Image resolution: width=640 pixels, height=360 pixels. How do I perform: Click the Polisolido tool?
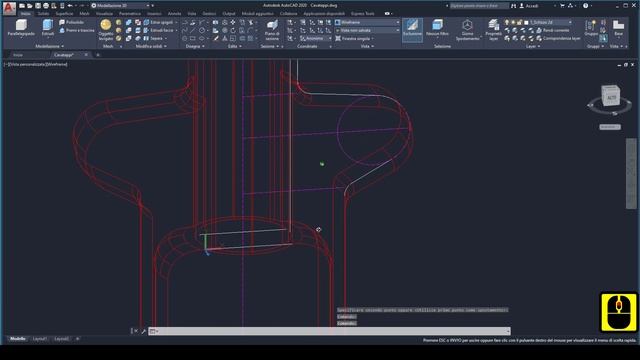coord(72,22)
